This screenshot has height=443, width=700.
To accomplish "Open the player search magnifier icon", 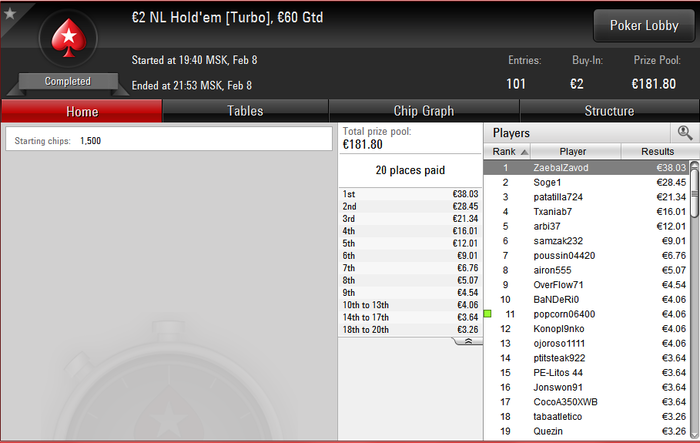I will (x=684, y=133).
